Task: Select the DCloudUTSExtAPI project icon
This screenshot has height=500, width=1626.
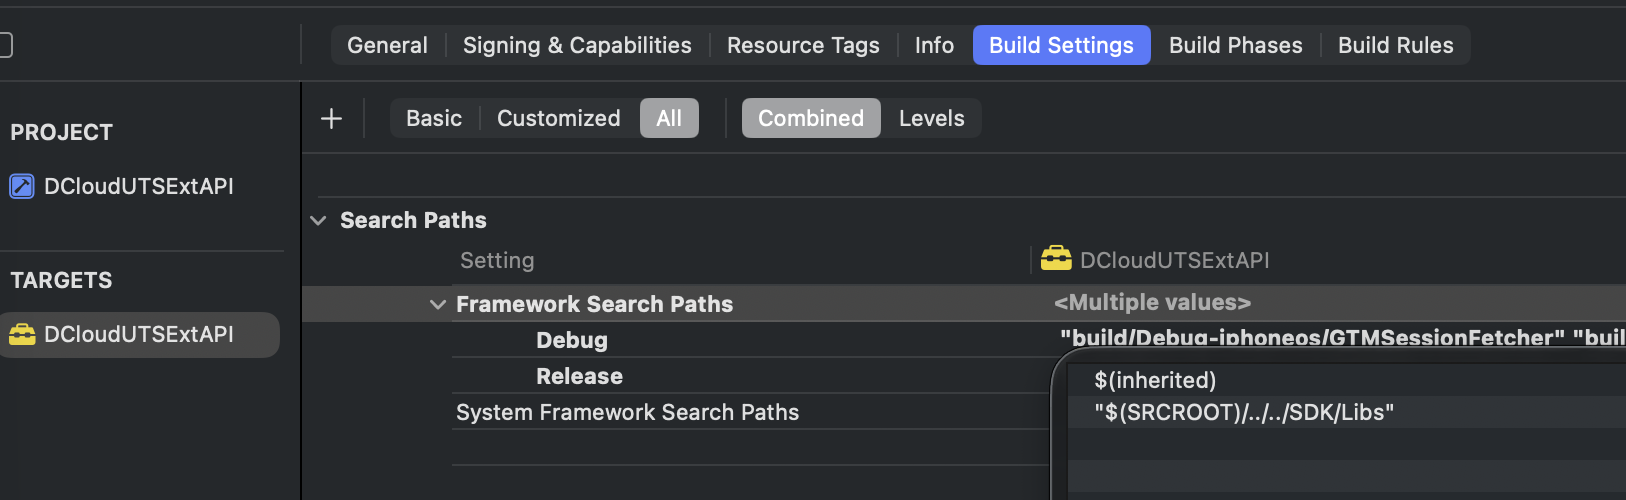Action: coord(22,186)
